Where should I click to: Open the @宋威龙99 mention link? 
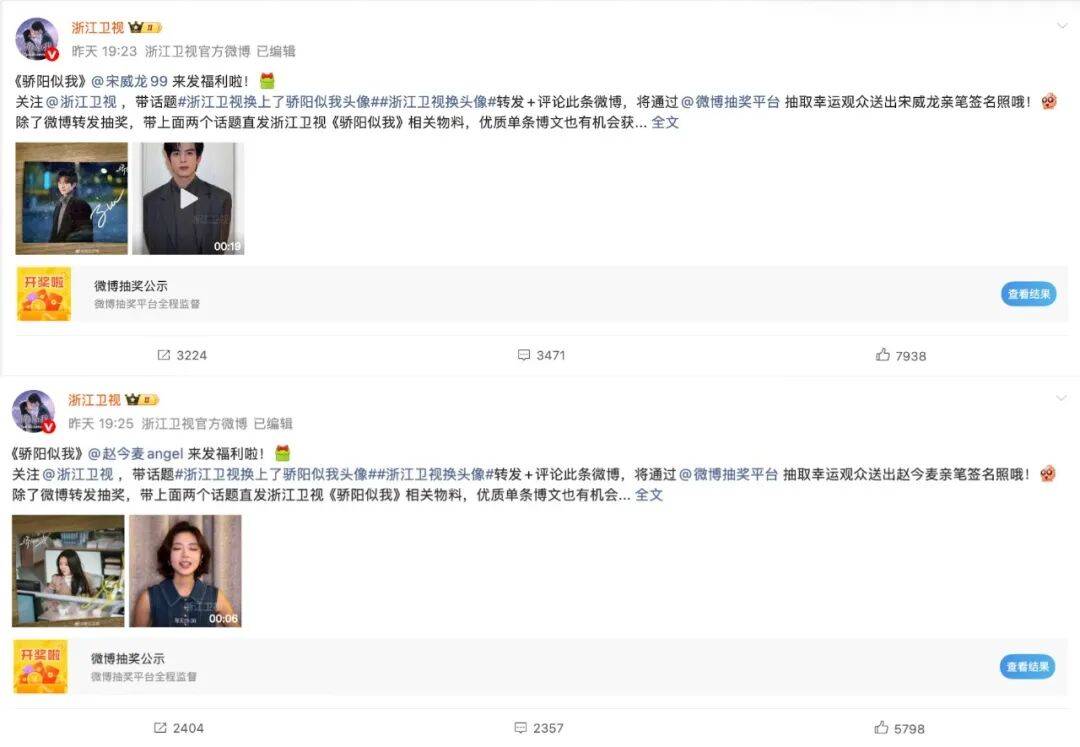pyautogui.click(x=129, y=81)
